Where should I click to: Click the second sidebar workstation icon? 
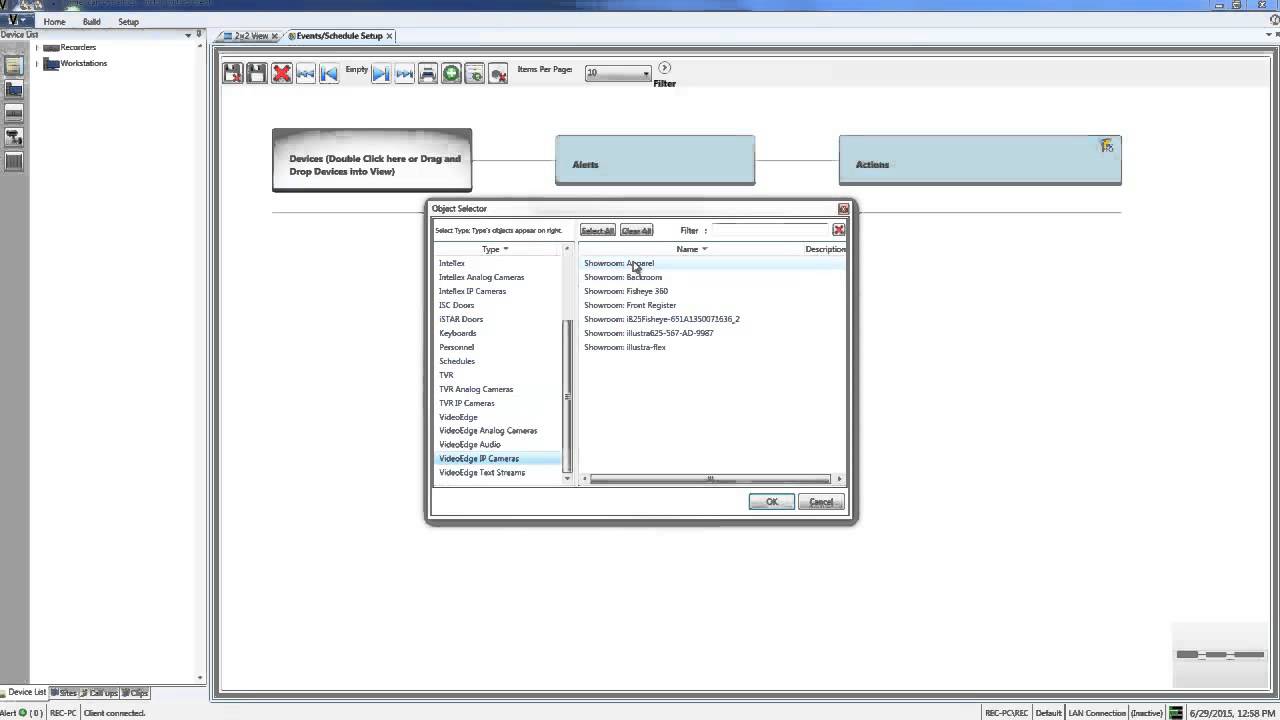coord(14,90)
